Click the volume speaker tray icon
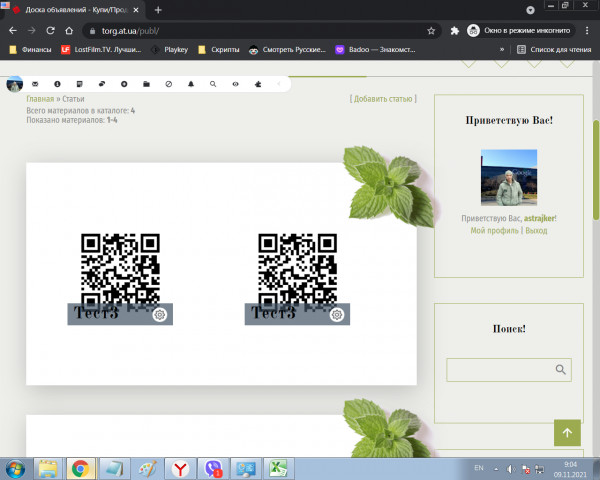The height and width of the screenshot is (480, 600). [x=511, y=469]
